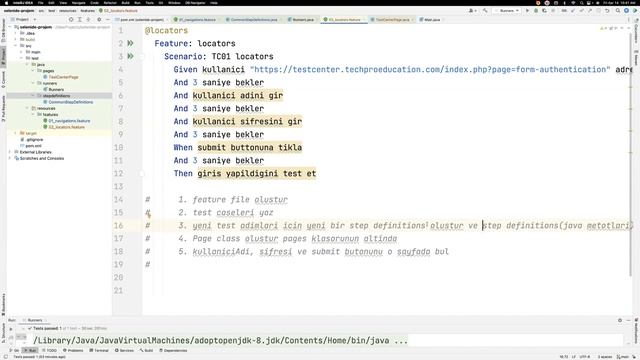Open the Runners run configuration dropdown
This screenshot has height=360, width=640.
(507, 11)
